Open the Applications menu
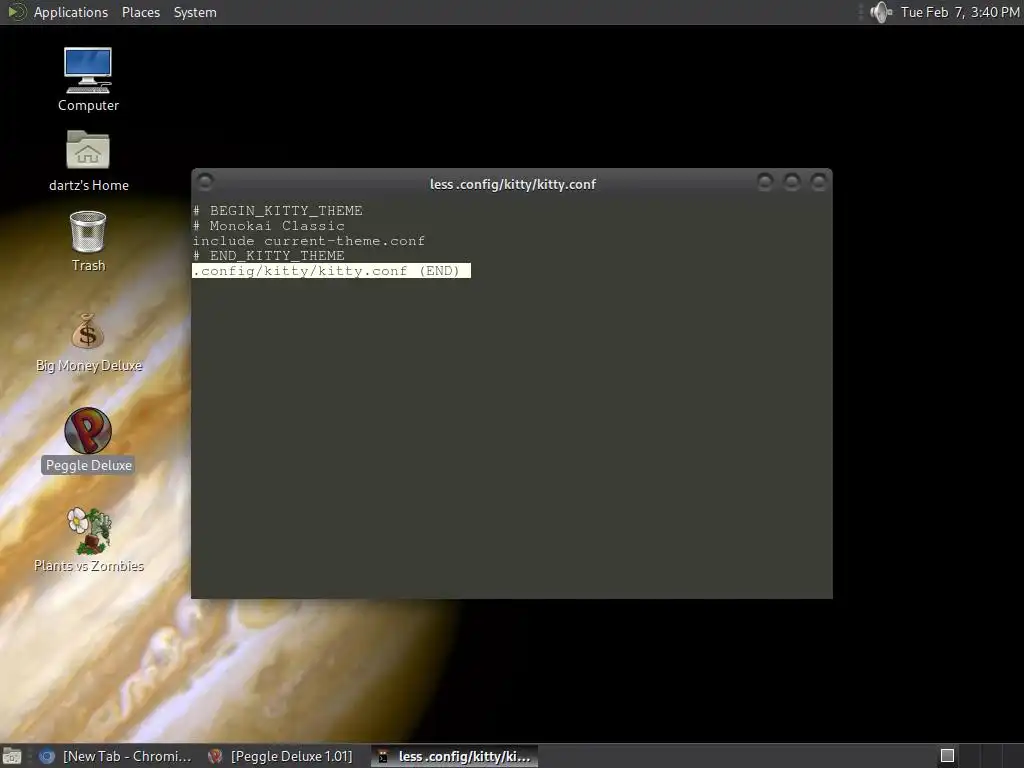The height and width of the screenshot is (768, 1024). pos(71,12)
